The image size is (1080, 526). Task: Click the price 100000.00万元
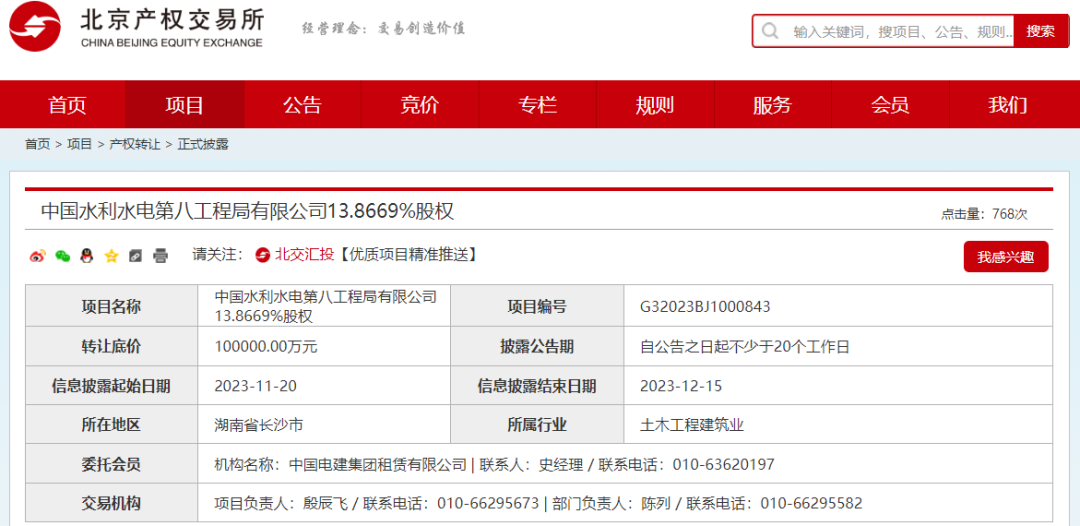(x=267, y=347)
